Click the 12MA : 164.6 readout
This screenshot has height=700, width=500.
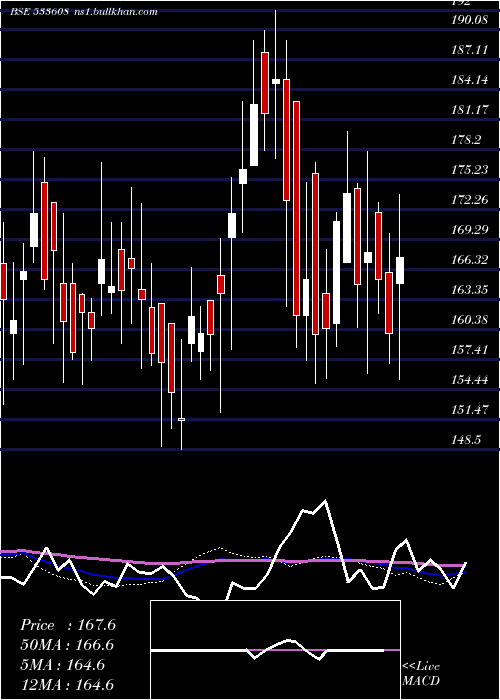67,684
